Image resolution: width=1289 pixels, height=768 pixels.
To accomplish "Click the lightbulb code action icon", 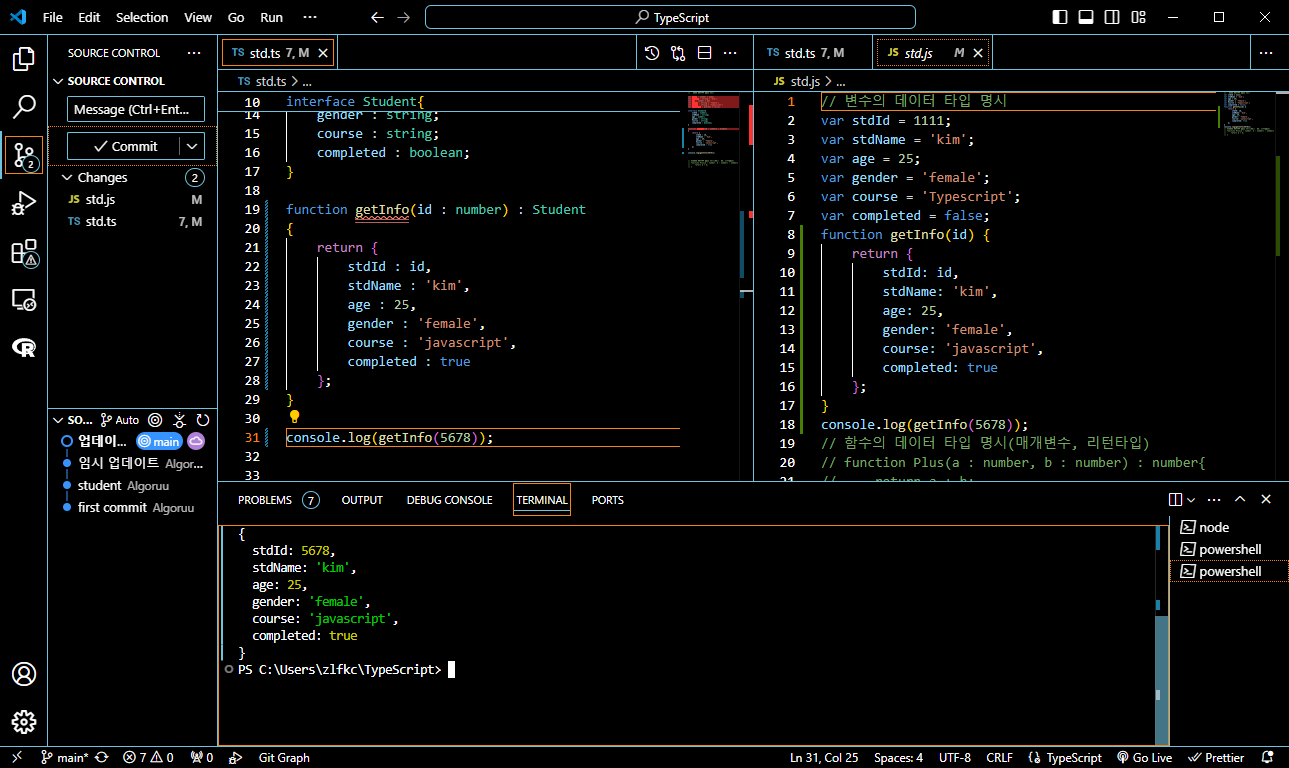I will pos(295,417).
